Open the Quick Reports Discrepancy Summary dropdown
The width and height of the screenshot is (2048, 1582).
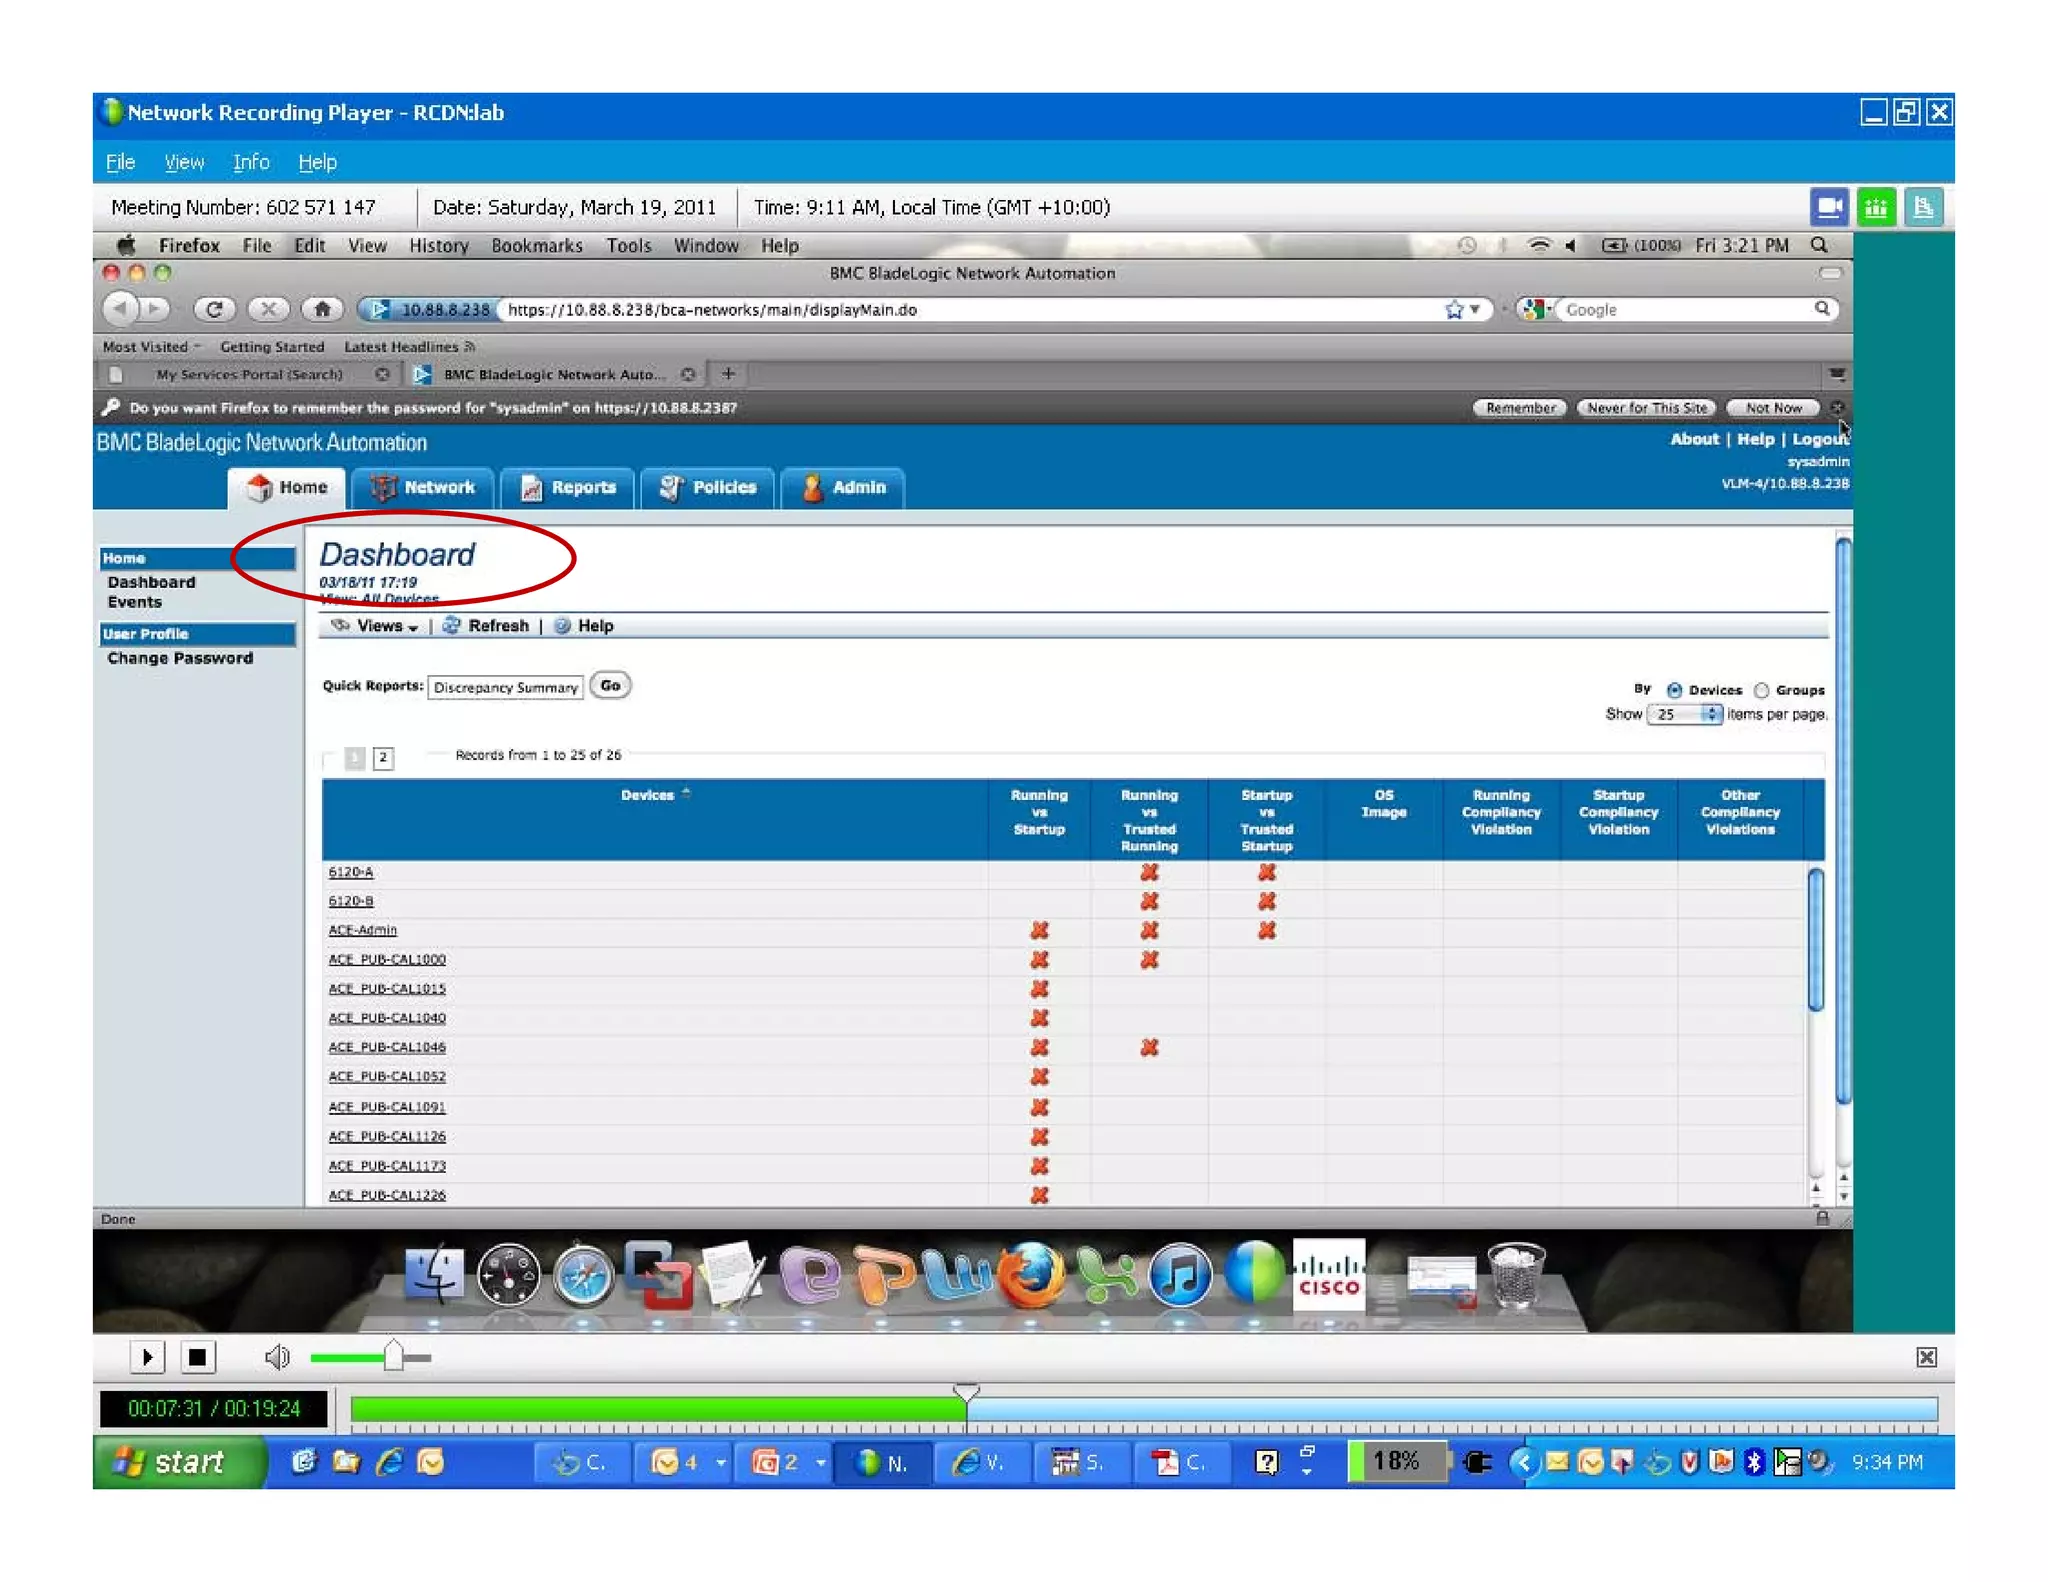pyautogui.click(x=505, y=687)
